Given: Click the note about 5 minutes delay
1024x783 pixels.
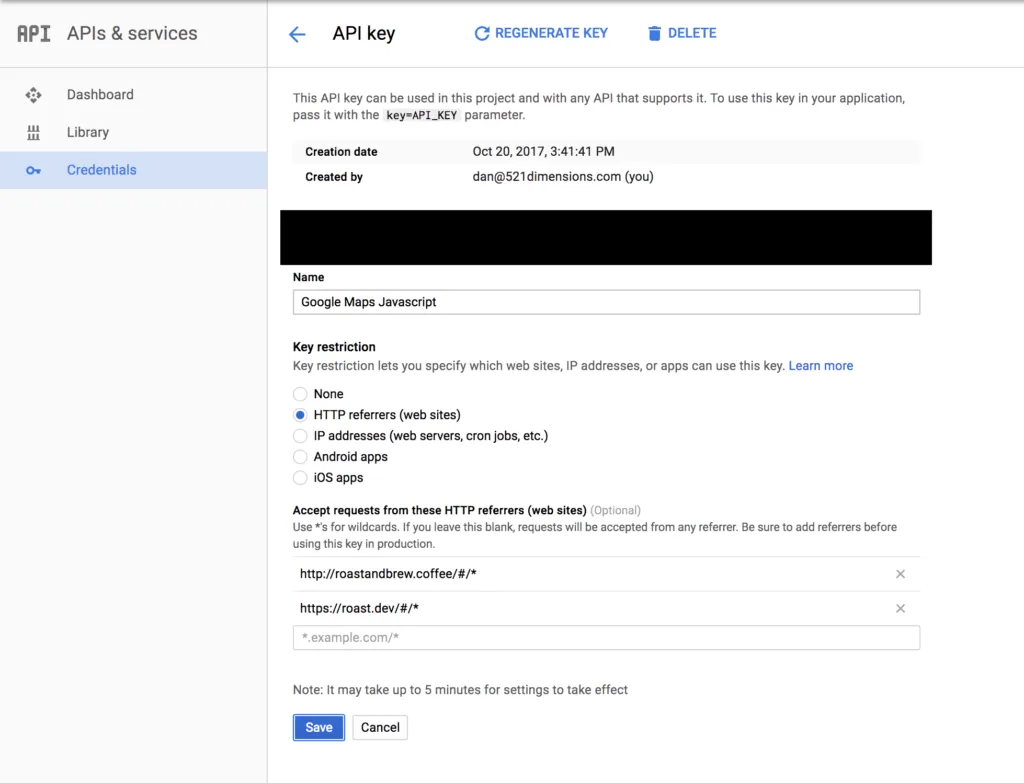Looking at the screenshot, I should click(x=460, y=690).
